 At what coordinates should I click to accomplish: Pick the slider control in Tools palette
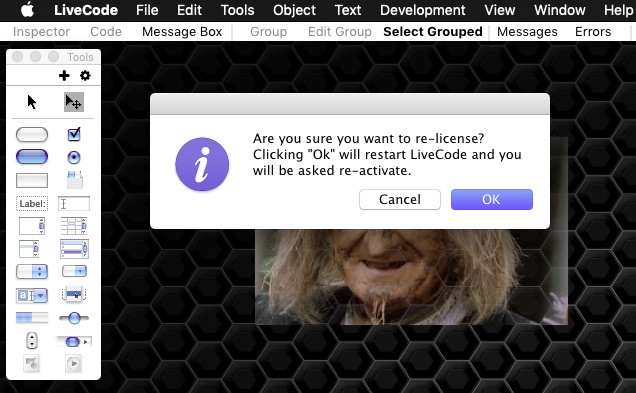click(x=74, y=318)
